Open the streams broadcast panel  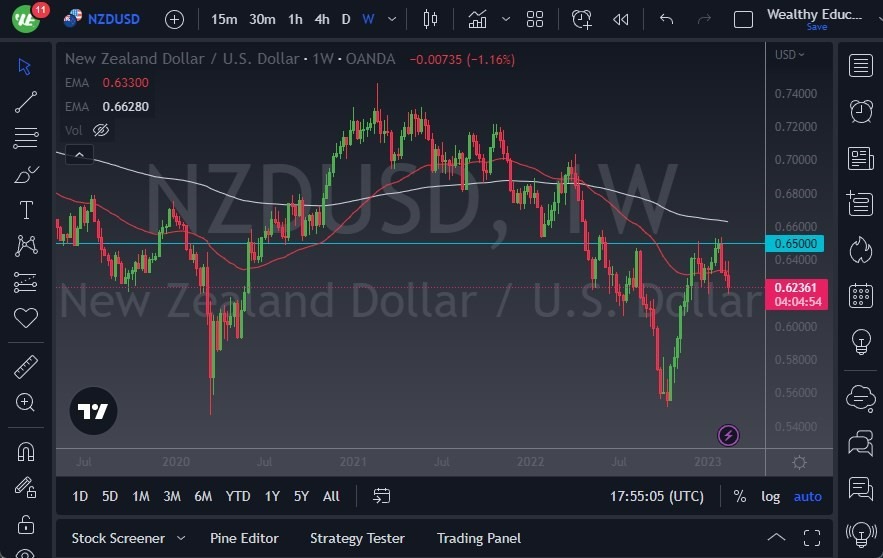coord(860,534)
